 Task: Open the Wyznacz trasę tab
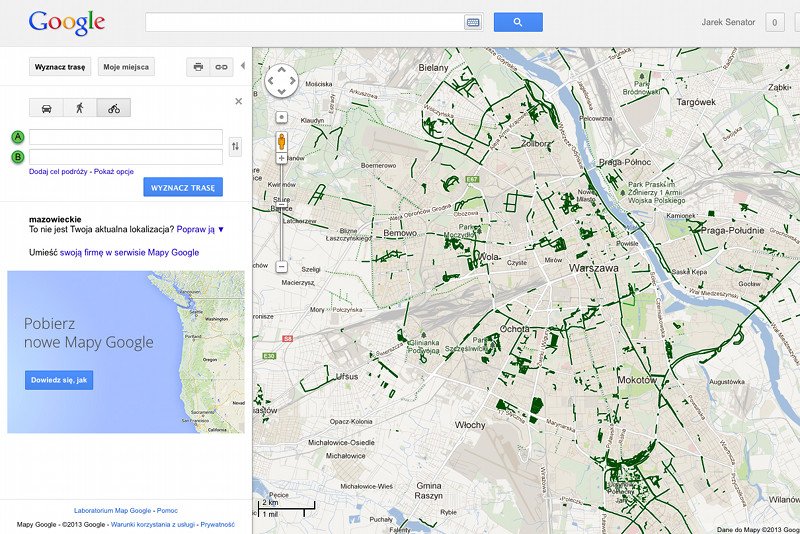59,67
